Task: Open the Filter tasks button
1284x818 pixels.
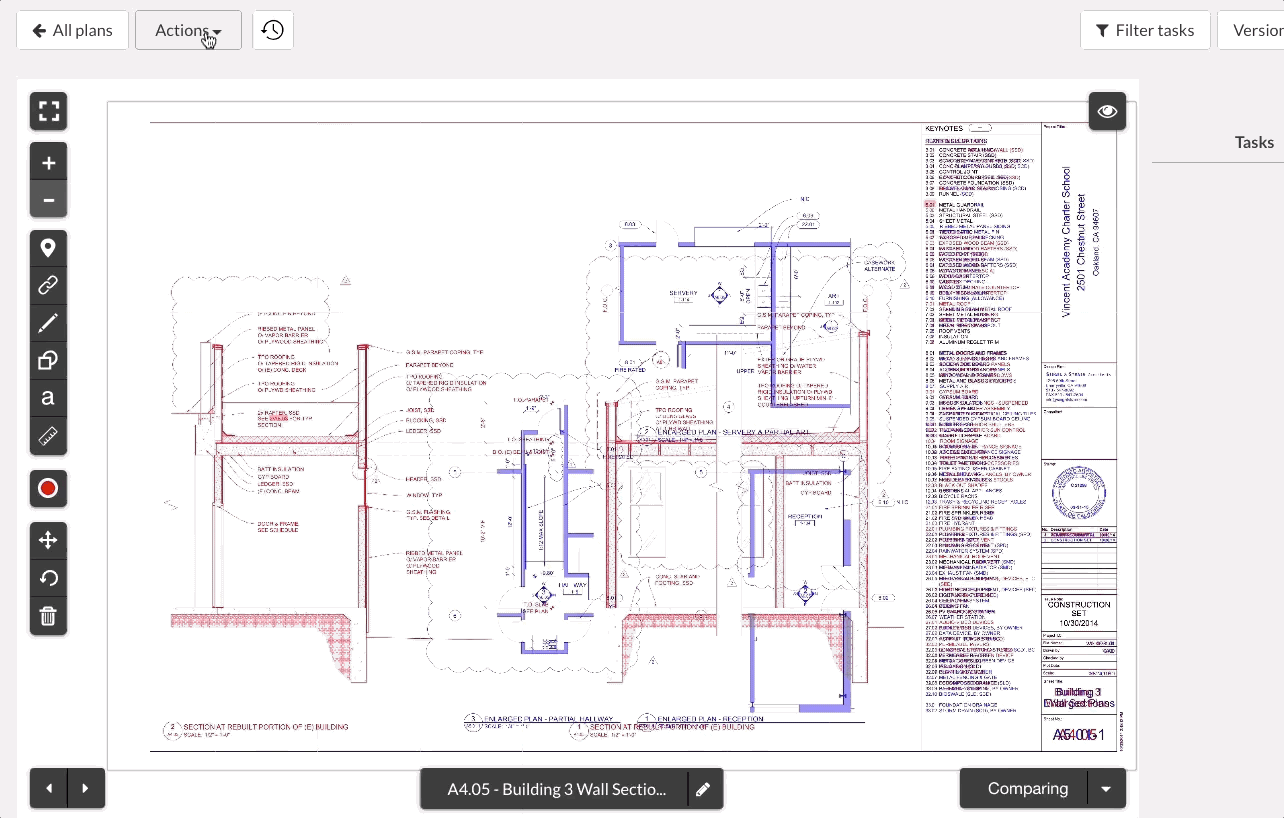Action: click(1145, 30)
